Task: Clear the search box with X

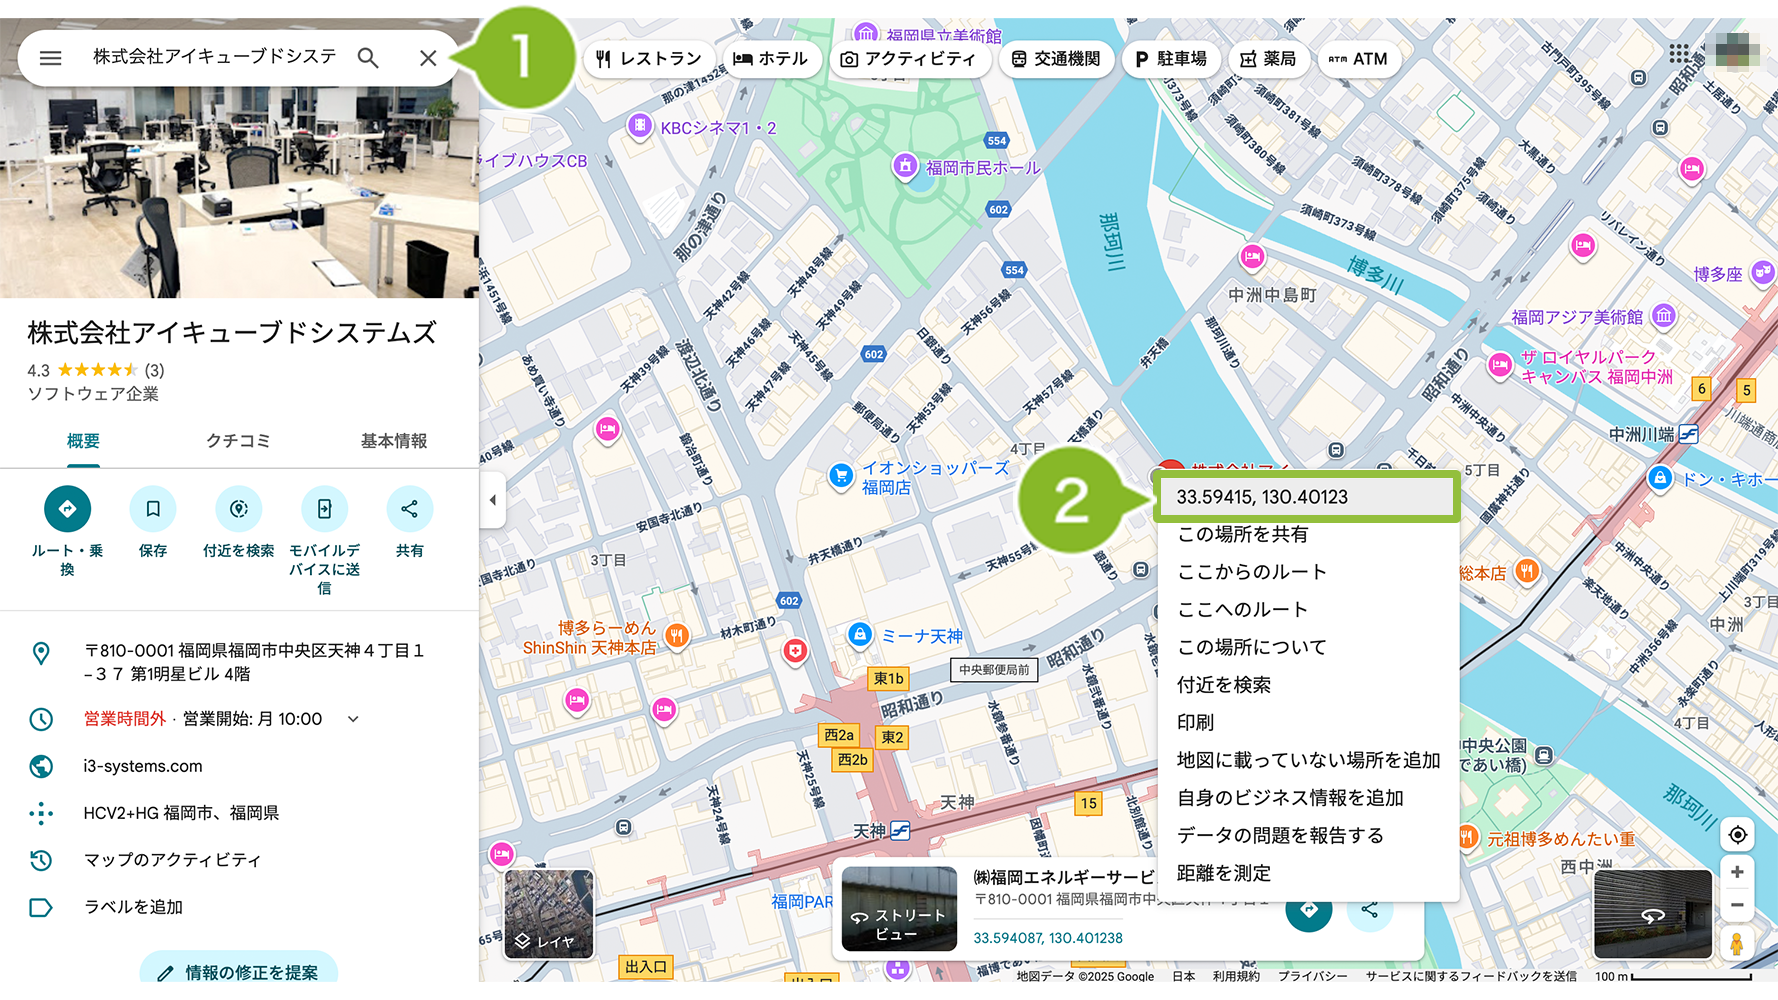Action: tap(428, 58)
